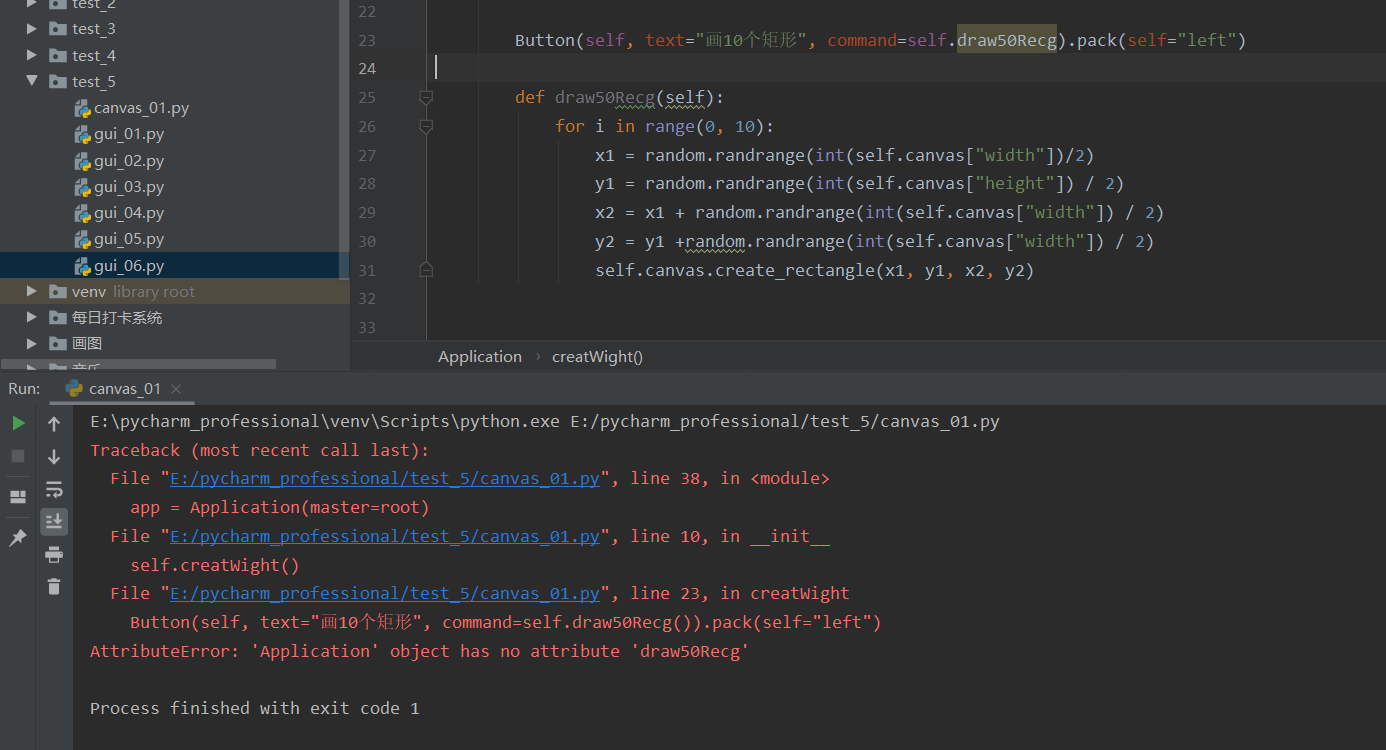Click the folder icon next to test_4
Image resolution: width=1386 pixels, height=750 pixels.
(58, 55)
